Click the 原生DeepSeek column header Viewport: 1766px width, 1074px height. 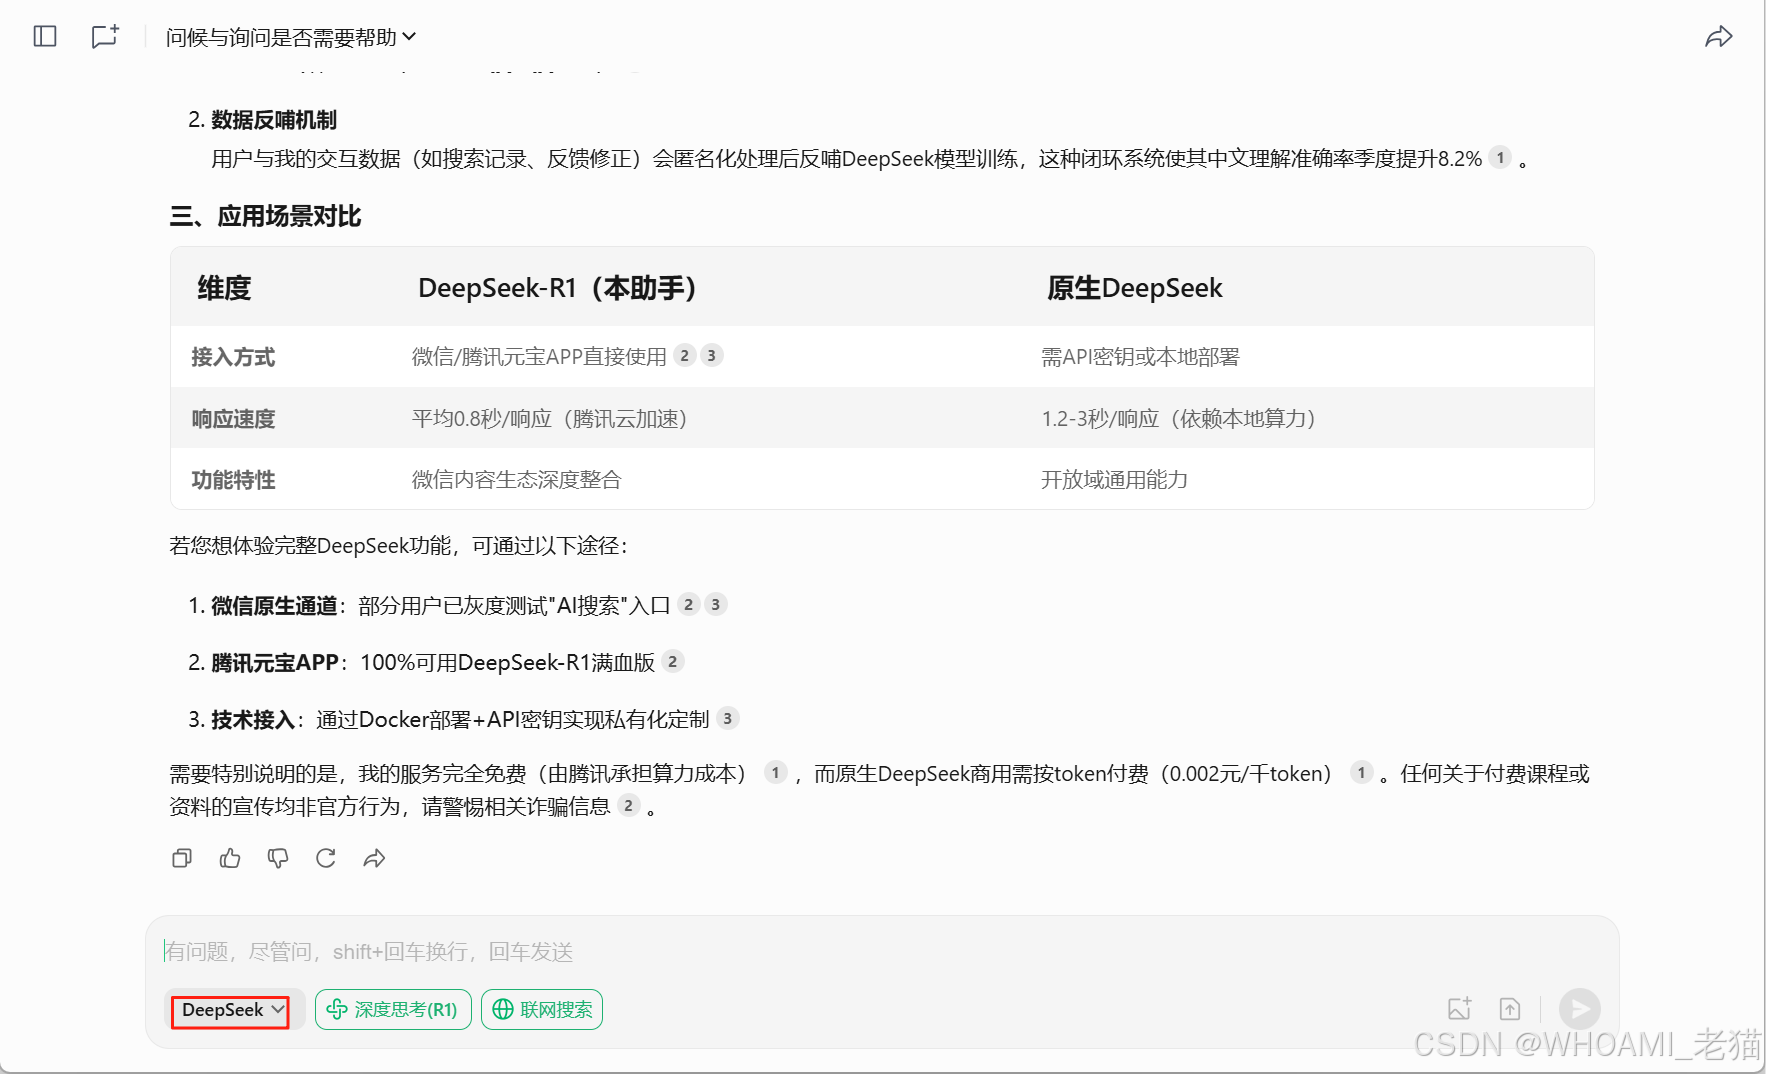(1134, 288)
